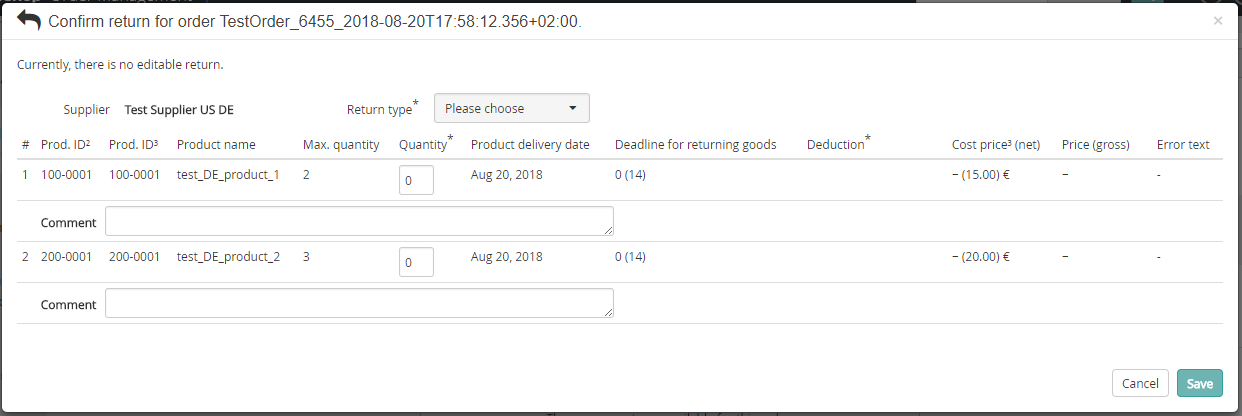Click the Error text column header
This screenshot has height=416, width=1242.
1183,144
